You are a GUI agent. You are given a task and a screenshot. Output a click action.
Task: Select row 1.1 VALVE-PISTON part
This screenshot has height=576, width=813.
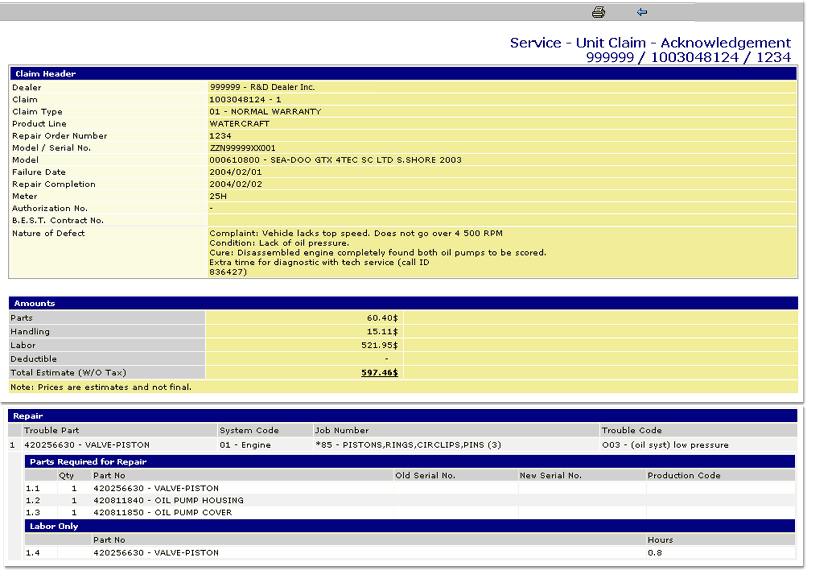(x=156, y=488)
